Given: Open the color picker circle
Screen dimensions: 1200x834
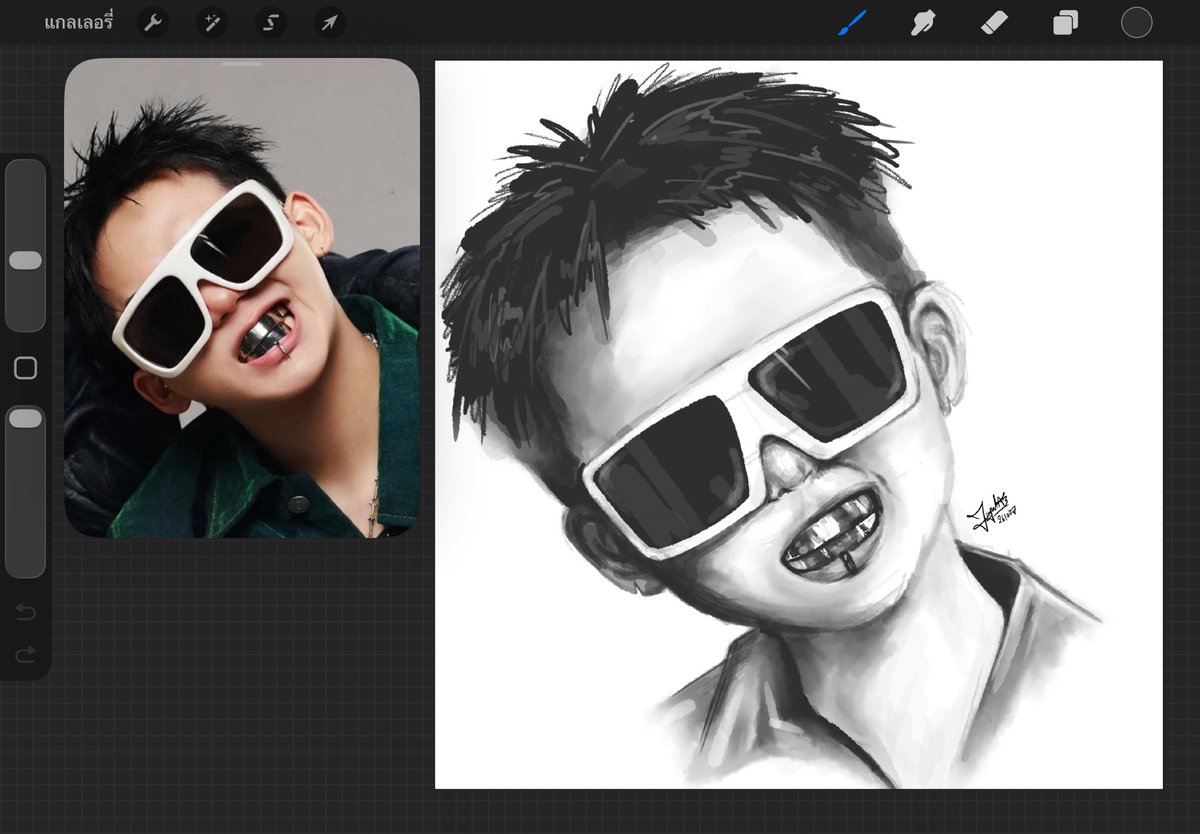Looking at the screenshot, I should 1136,22.
